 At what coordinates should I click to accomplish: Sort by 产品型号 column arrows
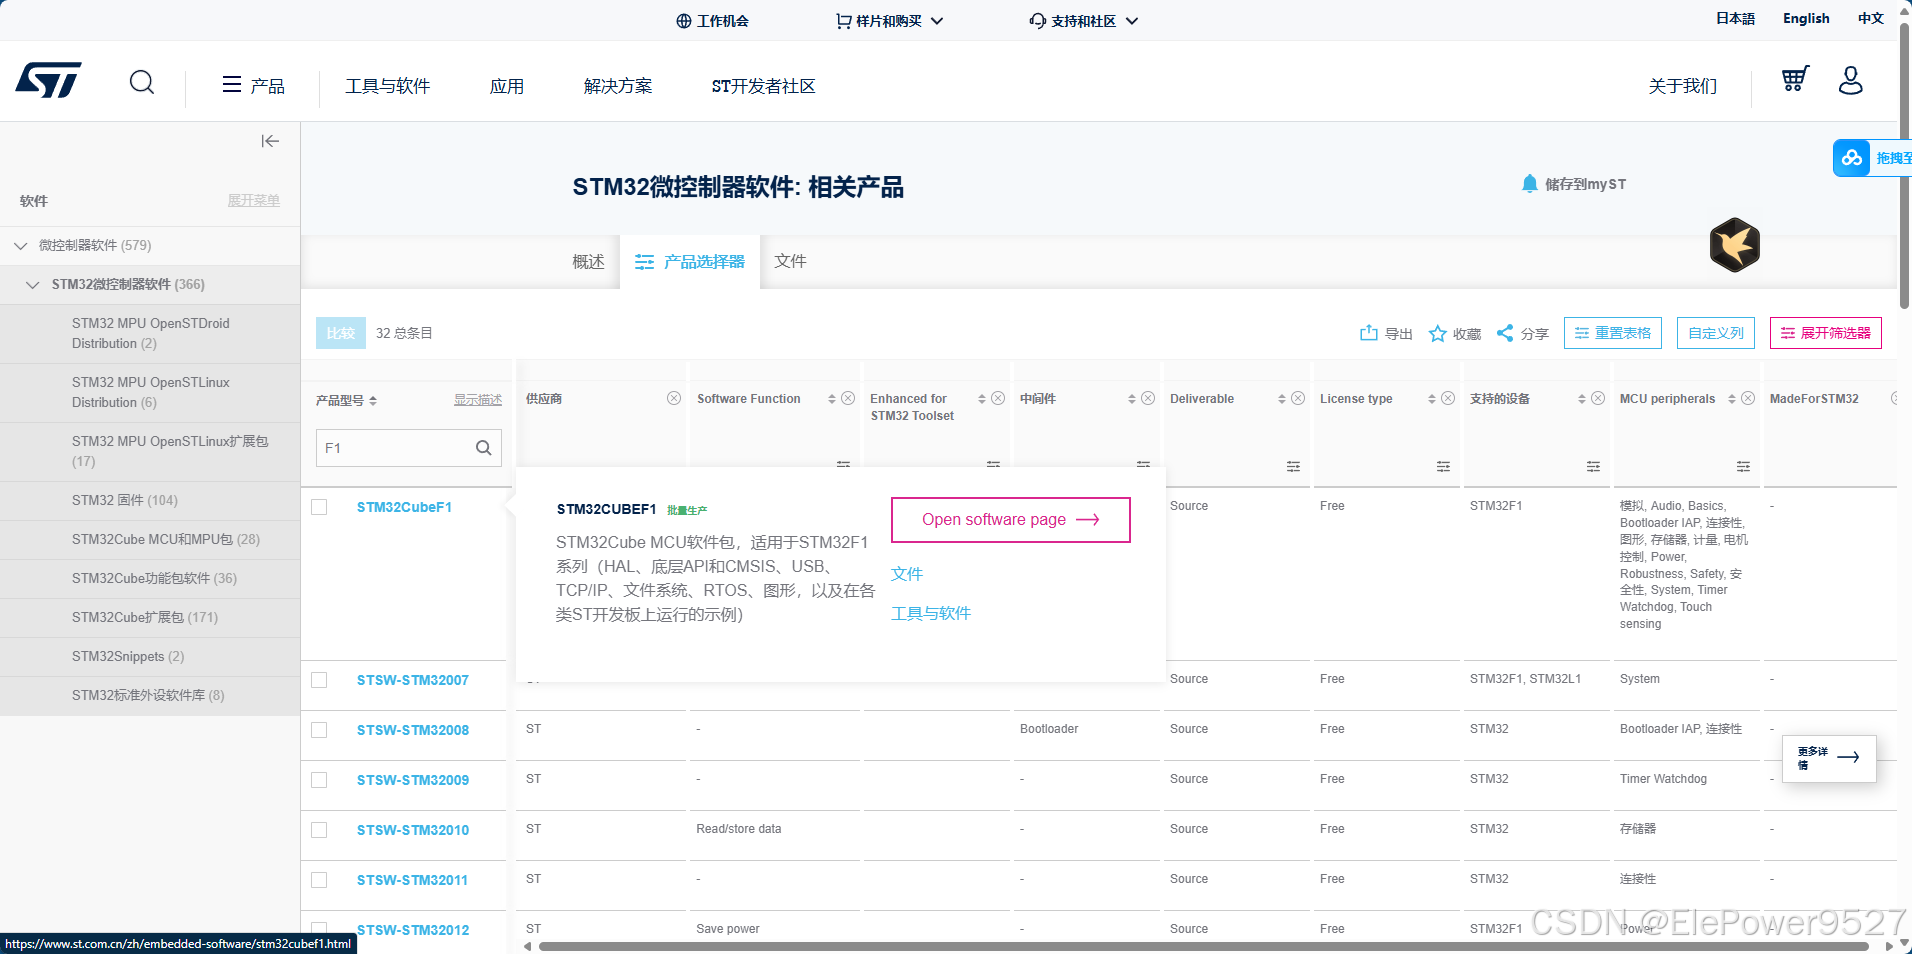point(373,400)
